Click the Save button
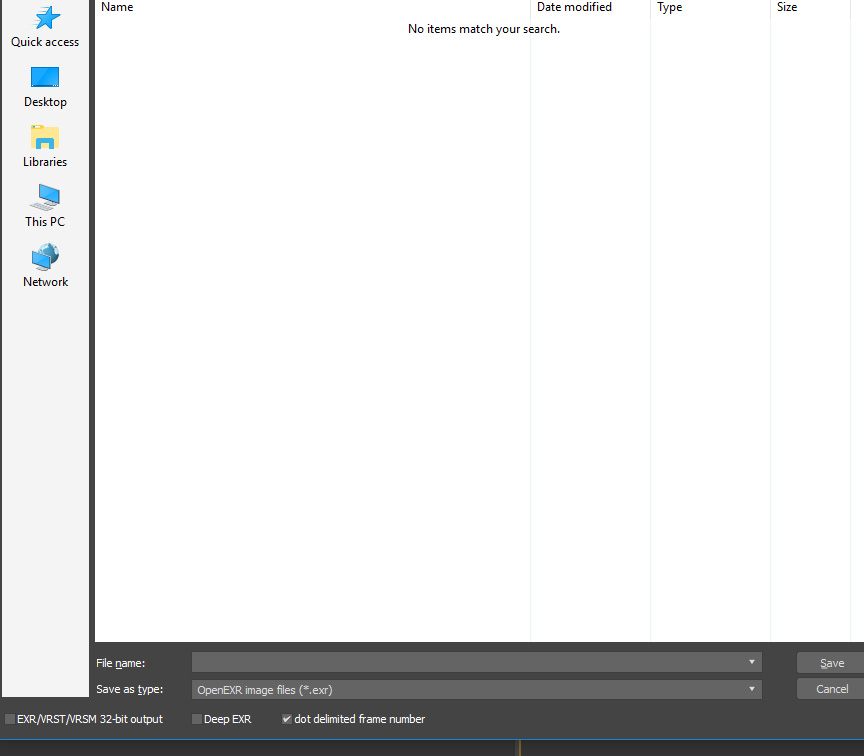The width and height of the screenshot is (864, 756). coord(831,663)
